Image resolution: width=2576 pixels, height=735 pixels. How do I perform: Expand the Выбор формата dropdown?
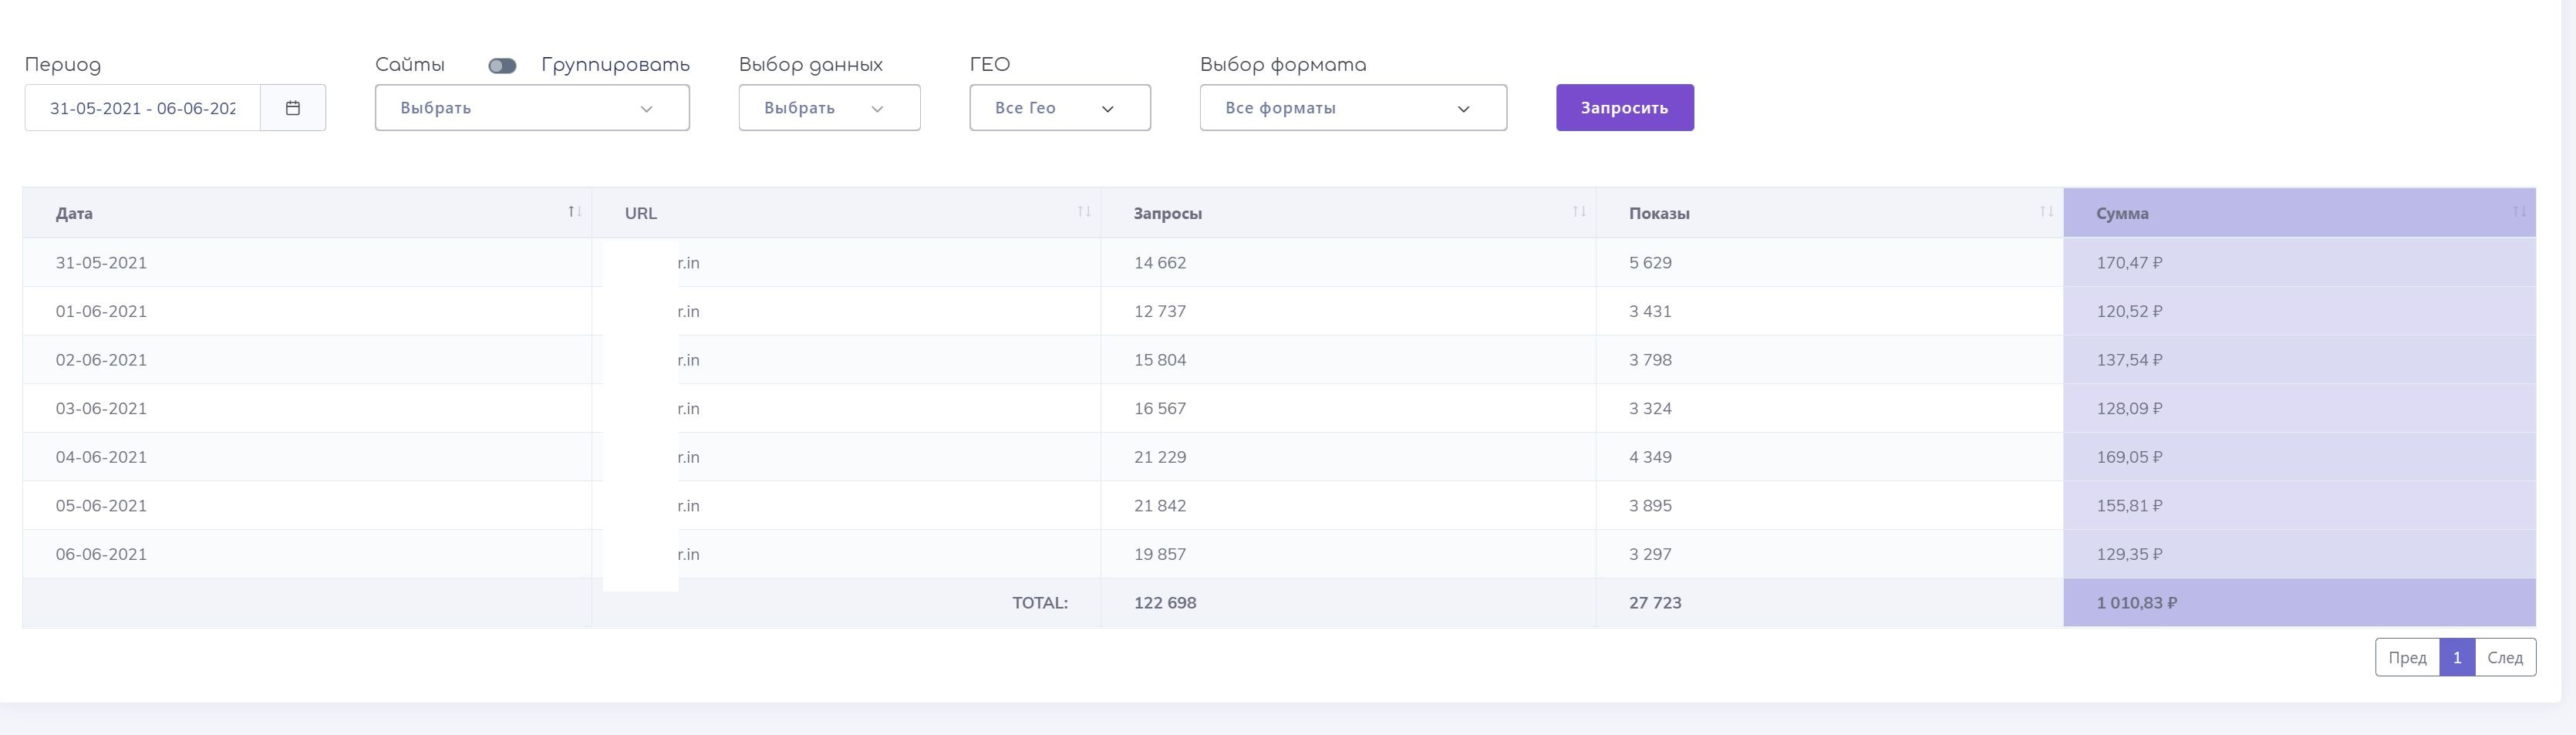(x=1352, y=108)
